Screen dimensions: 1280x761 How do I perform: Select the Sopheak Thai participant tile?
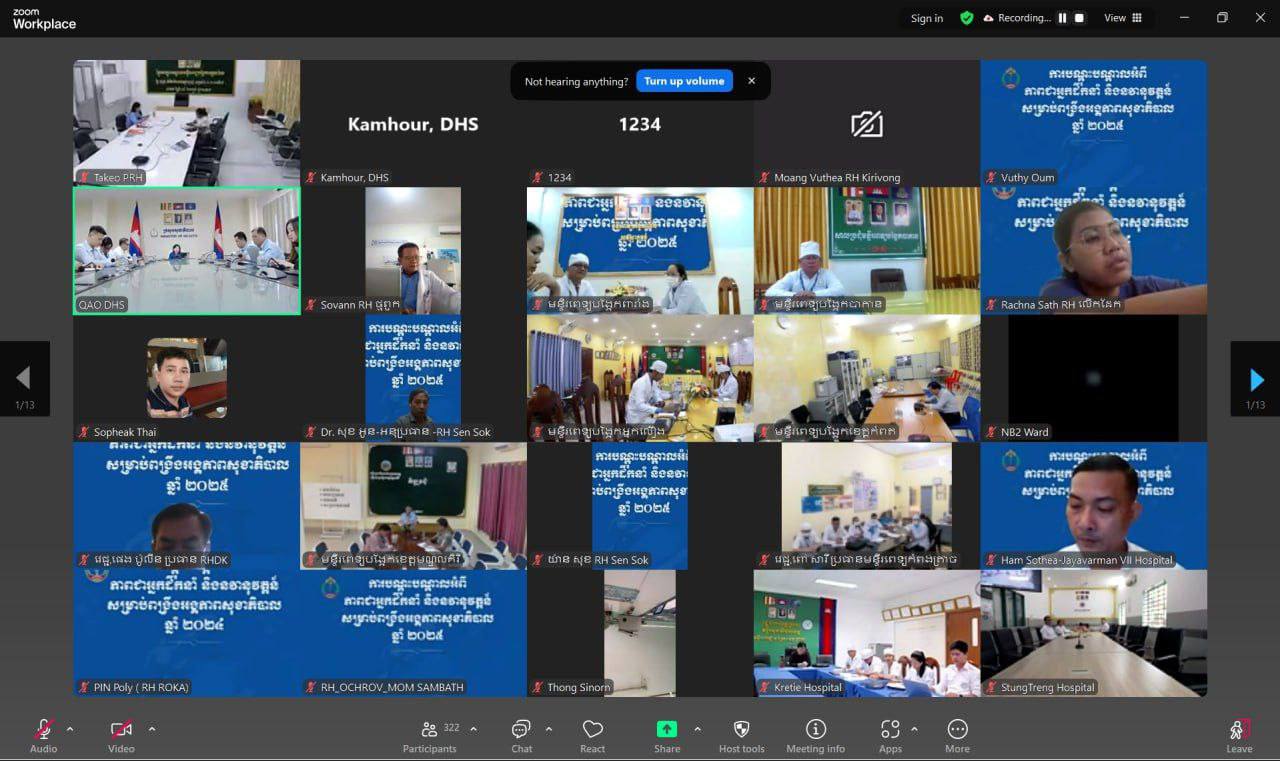[186, 378]
